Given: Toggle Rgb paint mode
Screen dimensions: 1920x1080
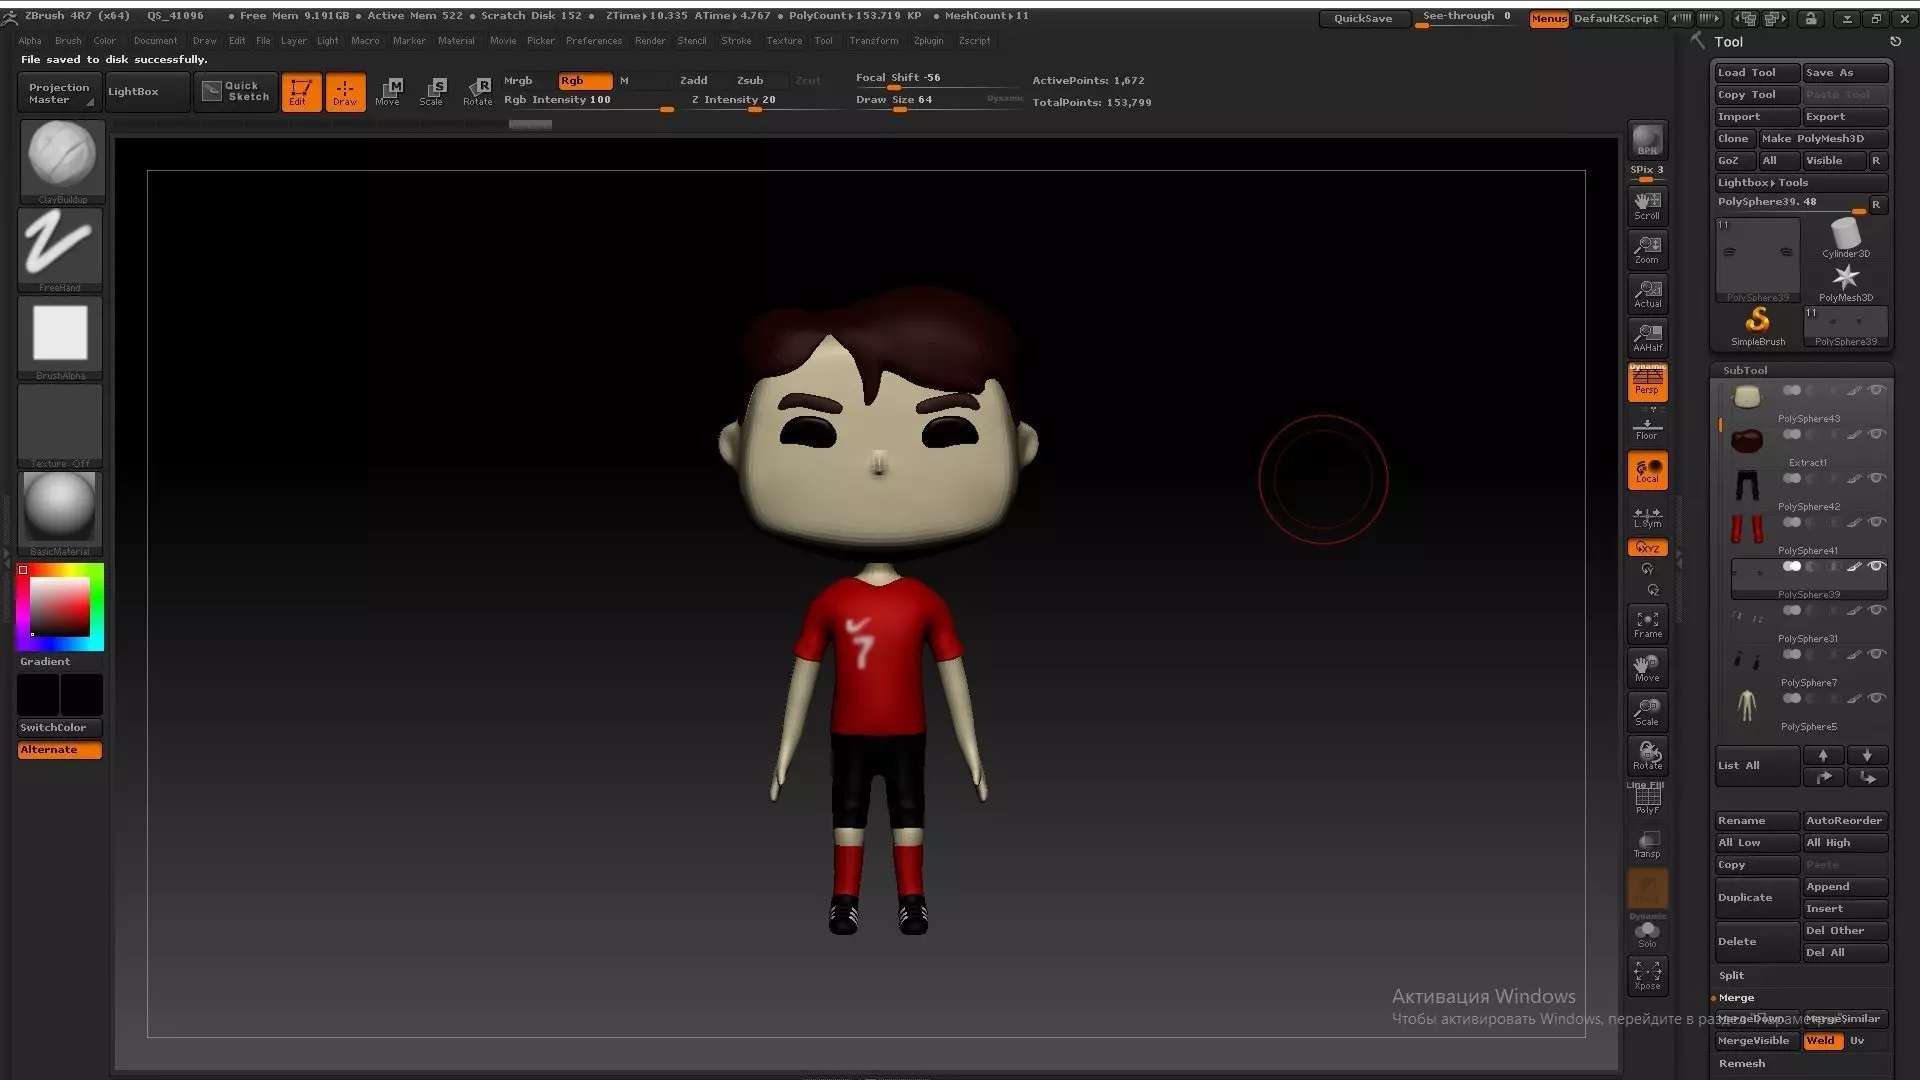Looking at the screenshot, I should pyautogui.click(x=585, y=81).
